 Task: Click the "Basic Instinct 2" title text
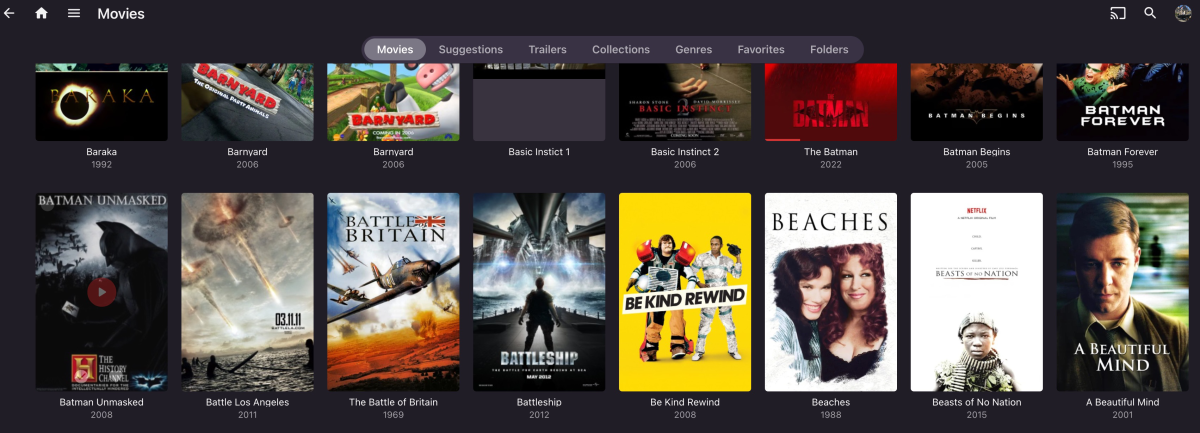click(x=685, y=152)
